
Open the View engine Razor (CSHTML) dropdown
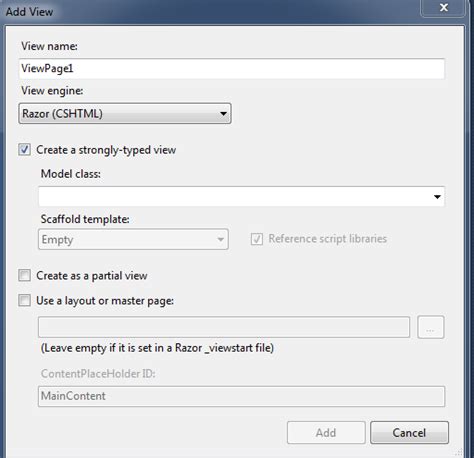125,114
